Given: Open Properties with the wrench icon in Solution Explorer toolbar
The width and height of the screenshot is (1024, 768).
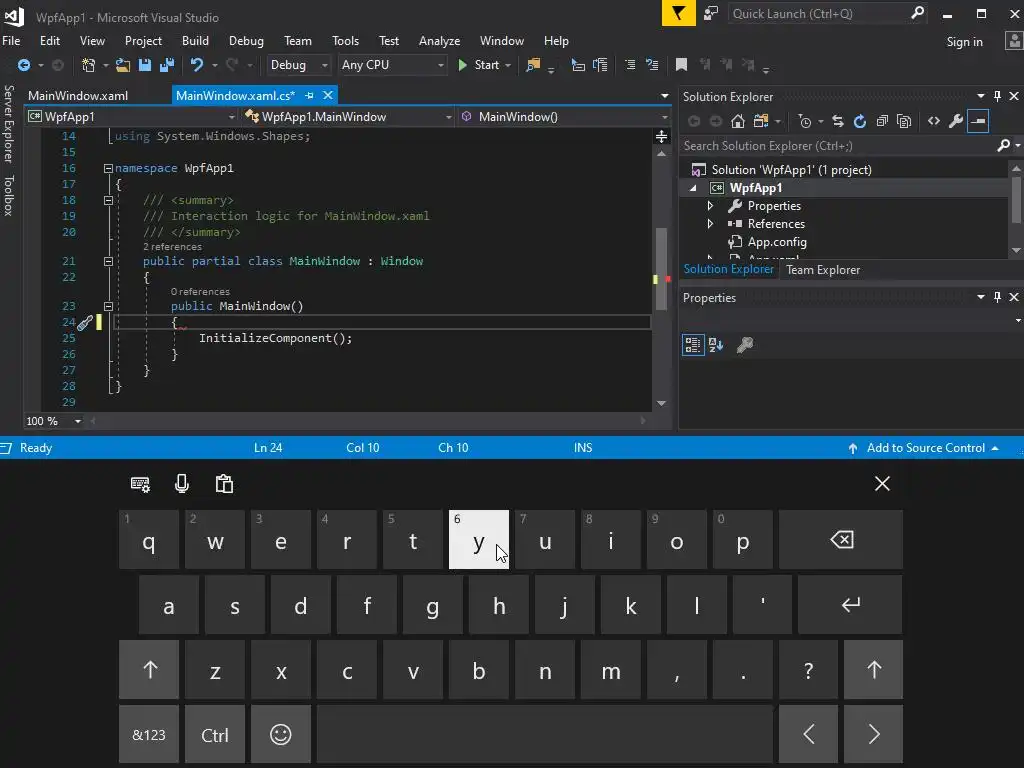Looking at the screenshot, I should click(955, 121).
